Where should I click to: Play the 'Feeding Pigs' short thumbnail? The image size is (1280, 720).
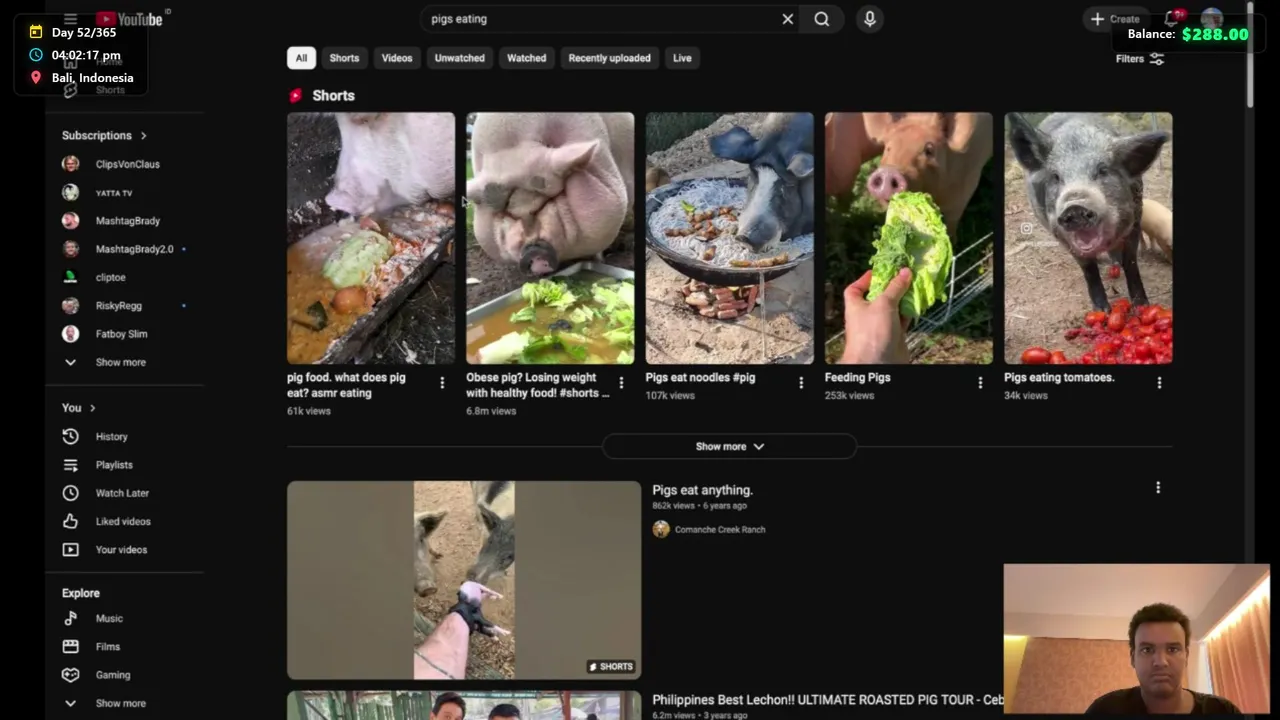909,238
